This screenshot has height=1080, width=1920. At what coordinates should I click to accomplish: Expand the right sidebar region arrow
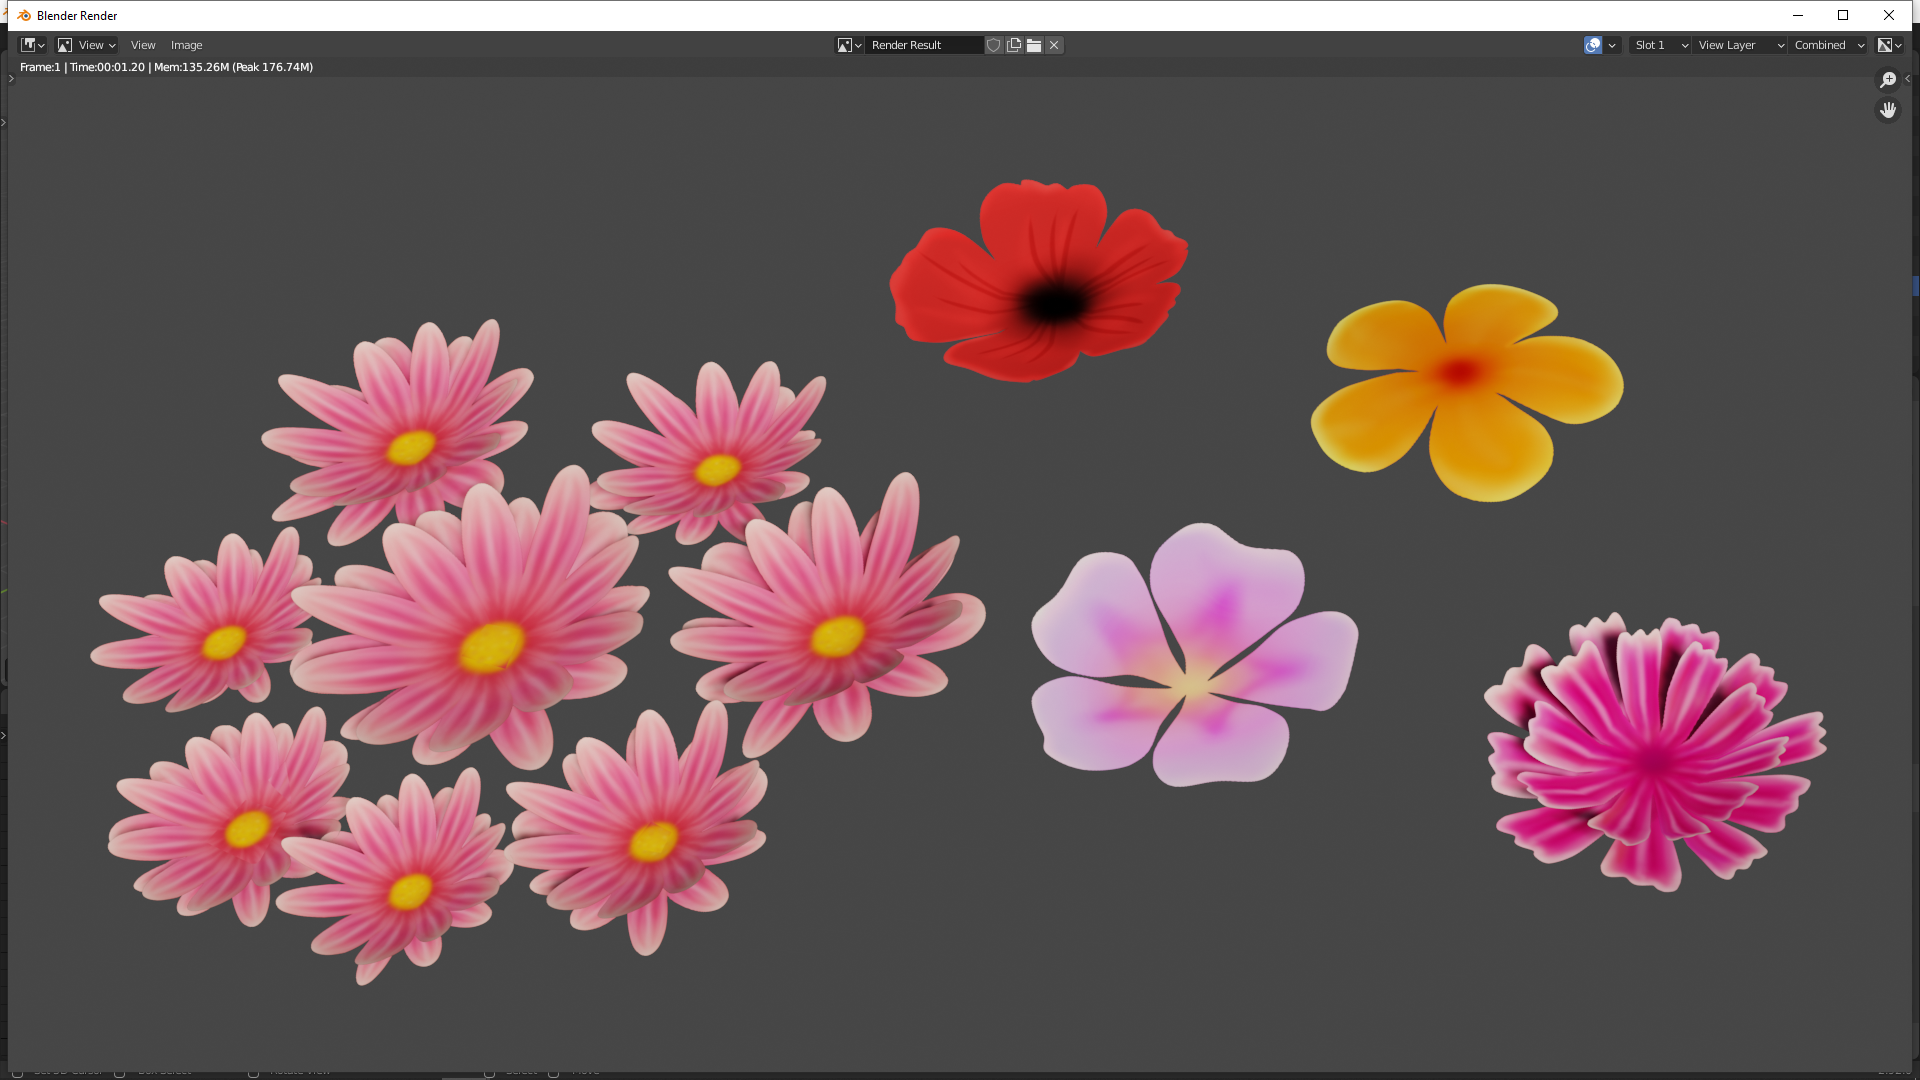pyautogui.click(x=1907, y=79)
